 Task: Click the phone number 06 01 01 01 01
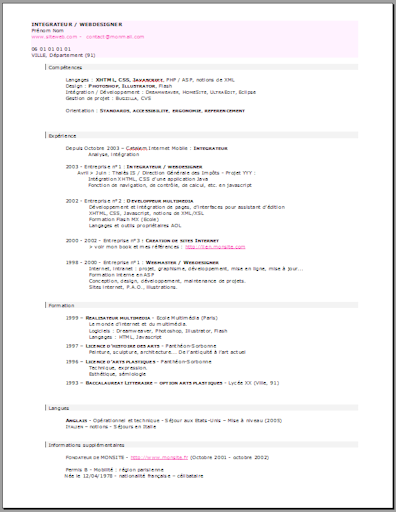[51, 49]
